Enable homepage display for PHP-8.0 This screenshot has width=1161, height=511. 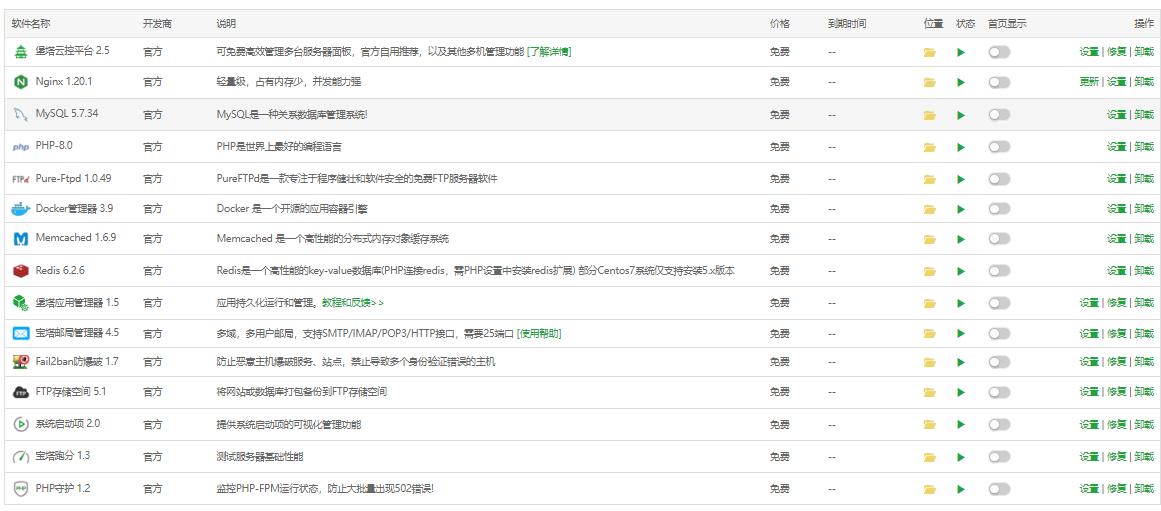pos(999,147)
